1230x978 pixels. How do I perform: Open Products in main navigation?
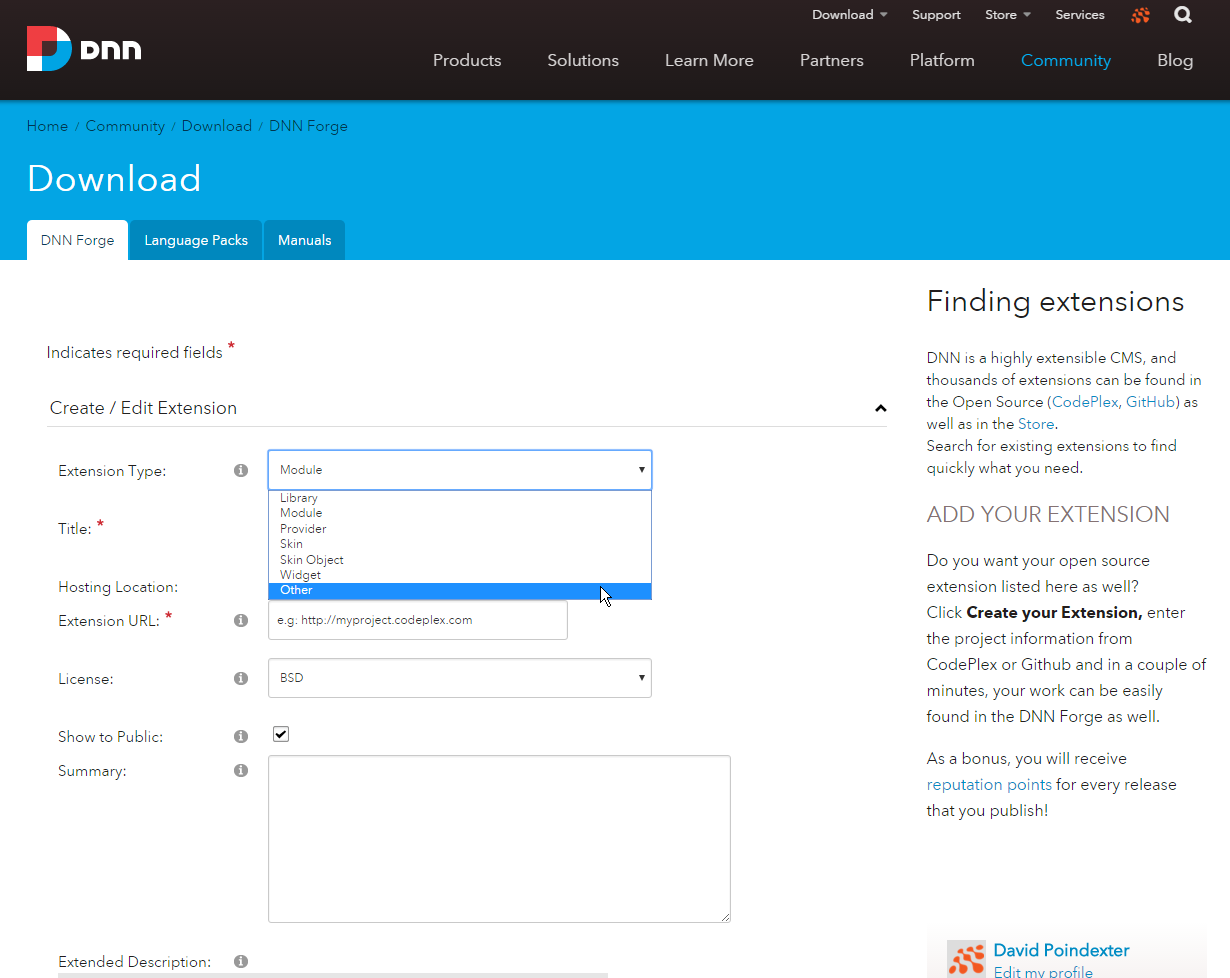(467, 60)
